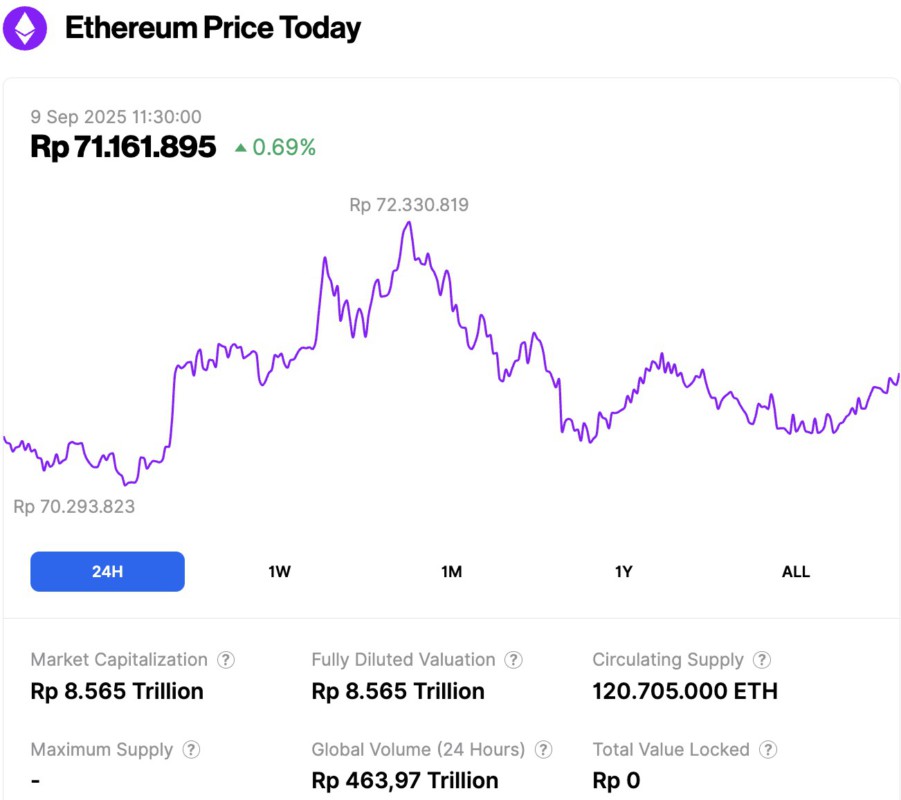This screenshot has height=800, width=901.
Task: Toggle the 24H time range
Action: pyautogui.click(x=107, y=571)
